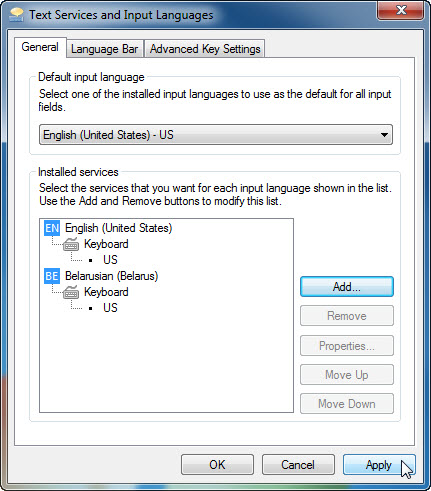Image resolution: width=431 pixels, height=491 pixels.
Task: Open the Language Bar tab
Action: pos(104,49)
